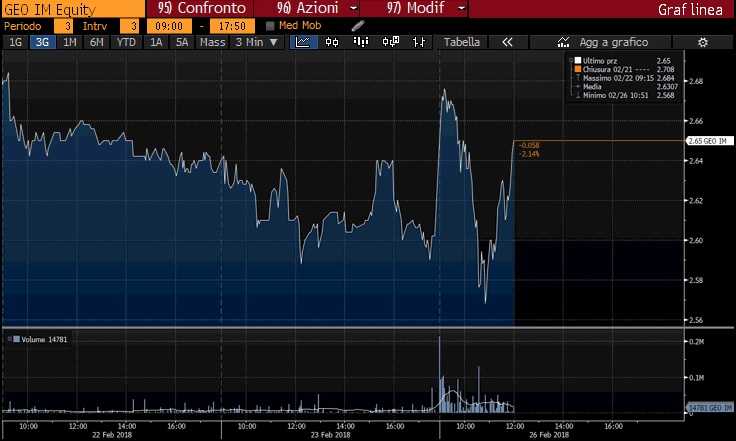Click the 2.65 GEO IM price tag
The image size is (736, 441).
pos(710,141)
